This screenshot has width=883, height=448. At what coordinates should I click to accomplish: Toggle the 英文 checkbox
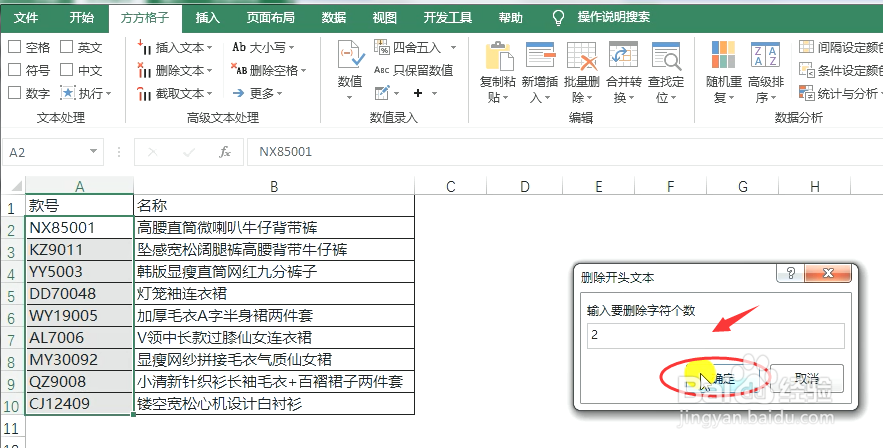[x=66, y=47]
